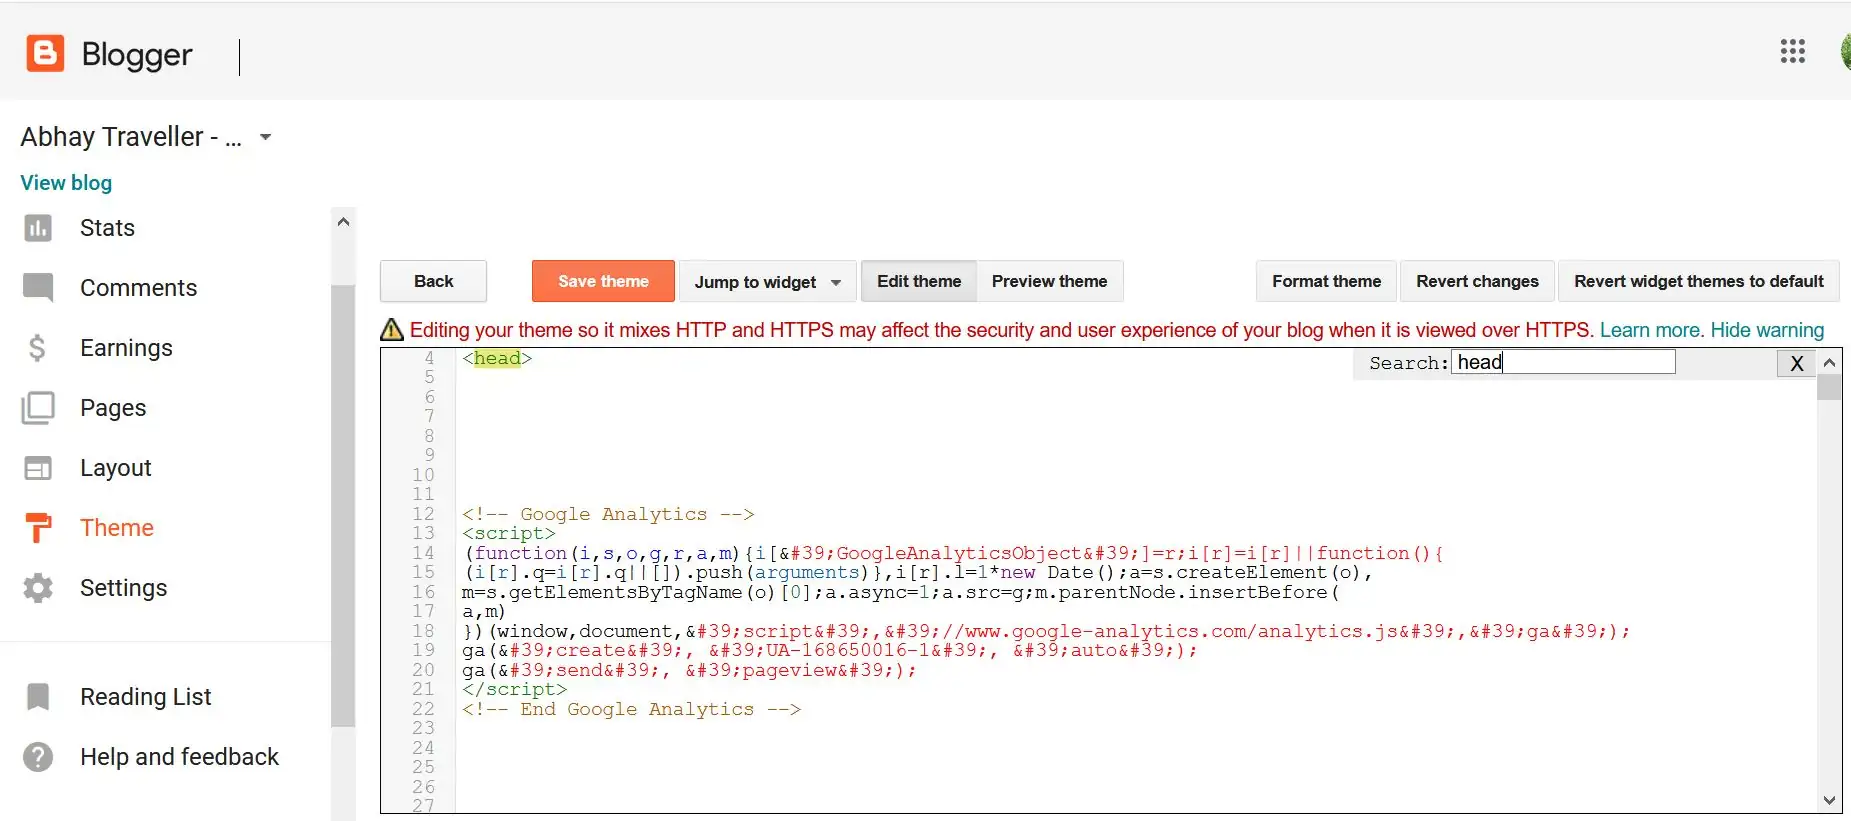Image resolution: width=1851 pixels, height=821 pixels.
Task: Open the Jump to widget dropdown
Action: pyautogui.click(x=767, y=282)
